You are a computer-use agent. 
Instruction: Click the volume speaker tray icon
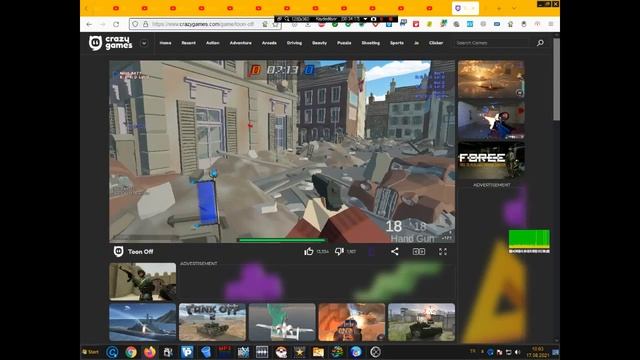(x=518, y=352)
